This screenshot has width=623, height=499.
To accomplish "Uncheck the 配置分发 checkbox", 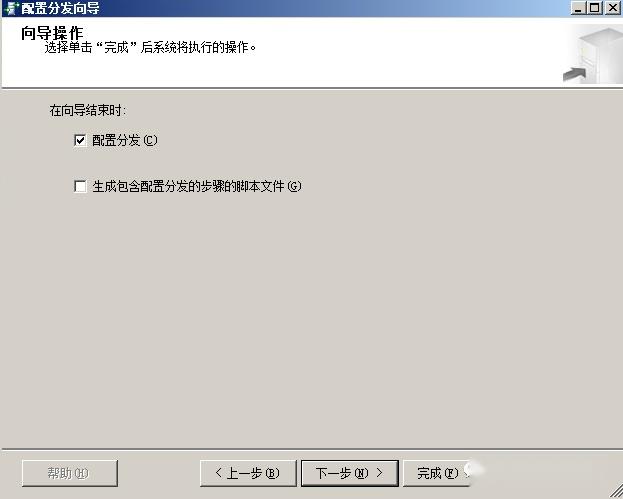I will click(80, 140).
